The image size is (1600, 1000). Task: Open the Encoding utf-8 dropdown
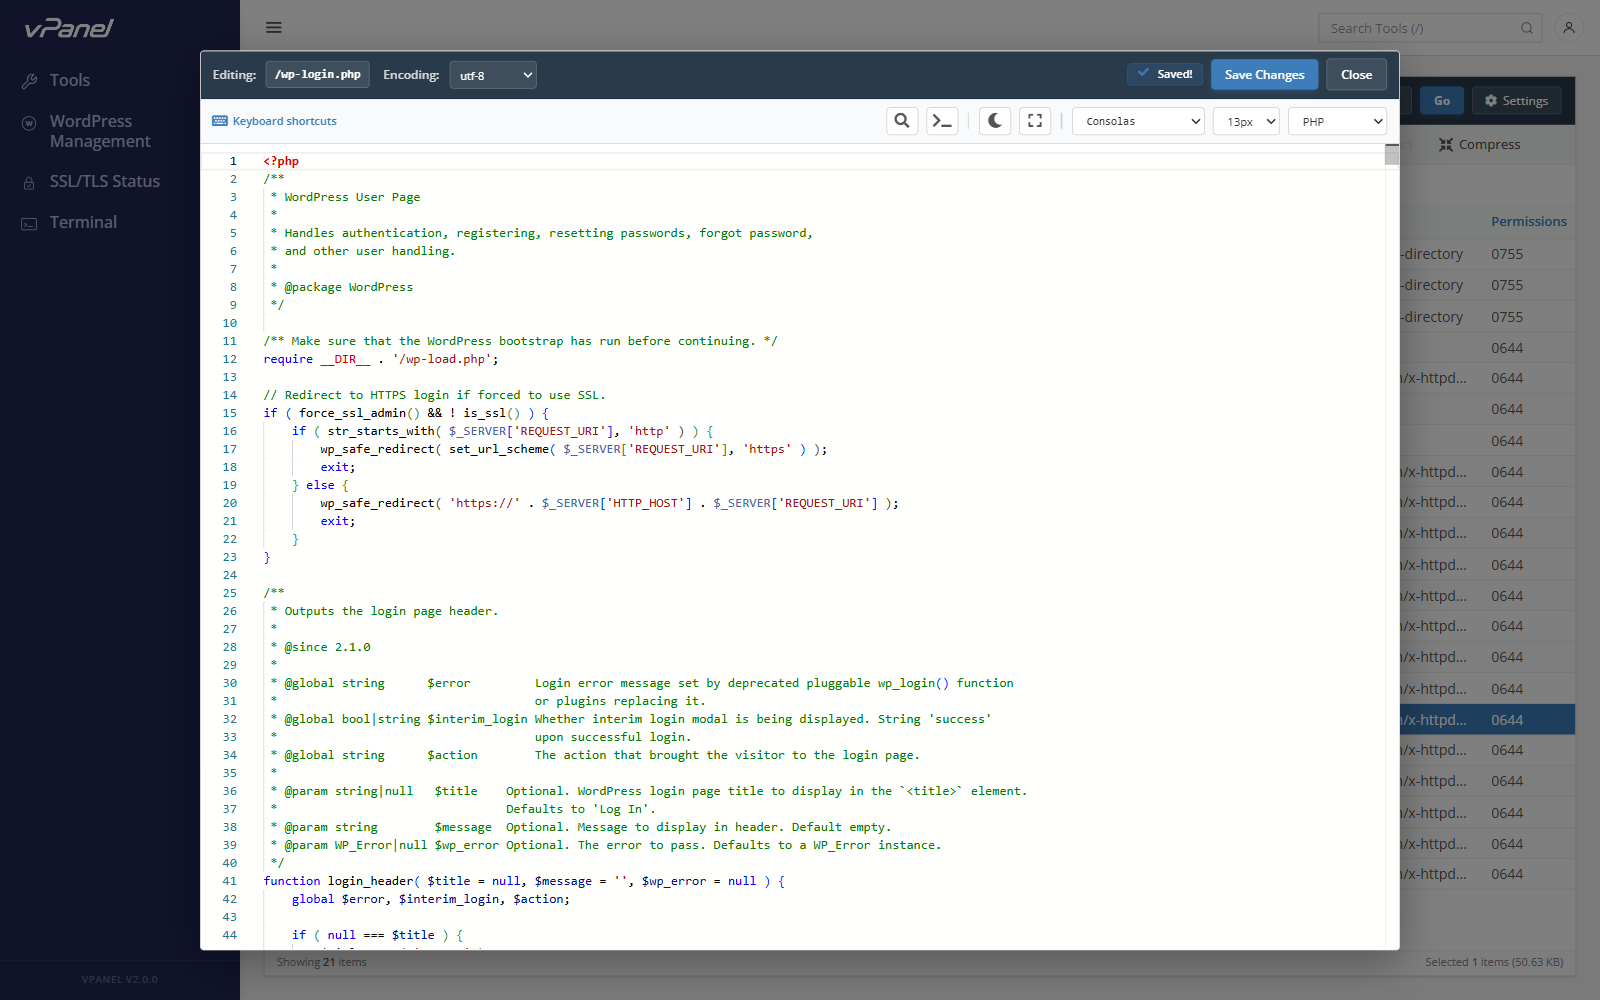tap(493, 75)
